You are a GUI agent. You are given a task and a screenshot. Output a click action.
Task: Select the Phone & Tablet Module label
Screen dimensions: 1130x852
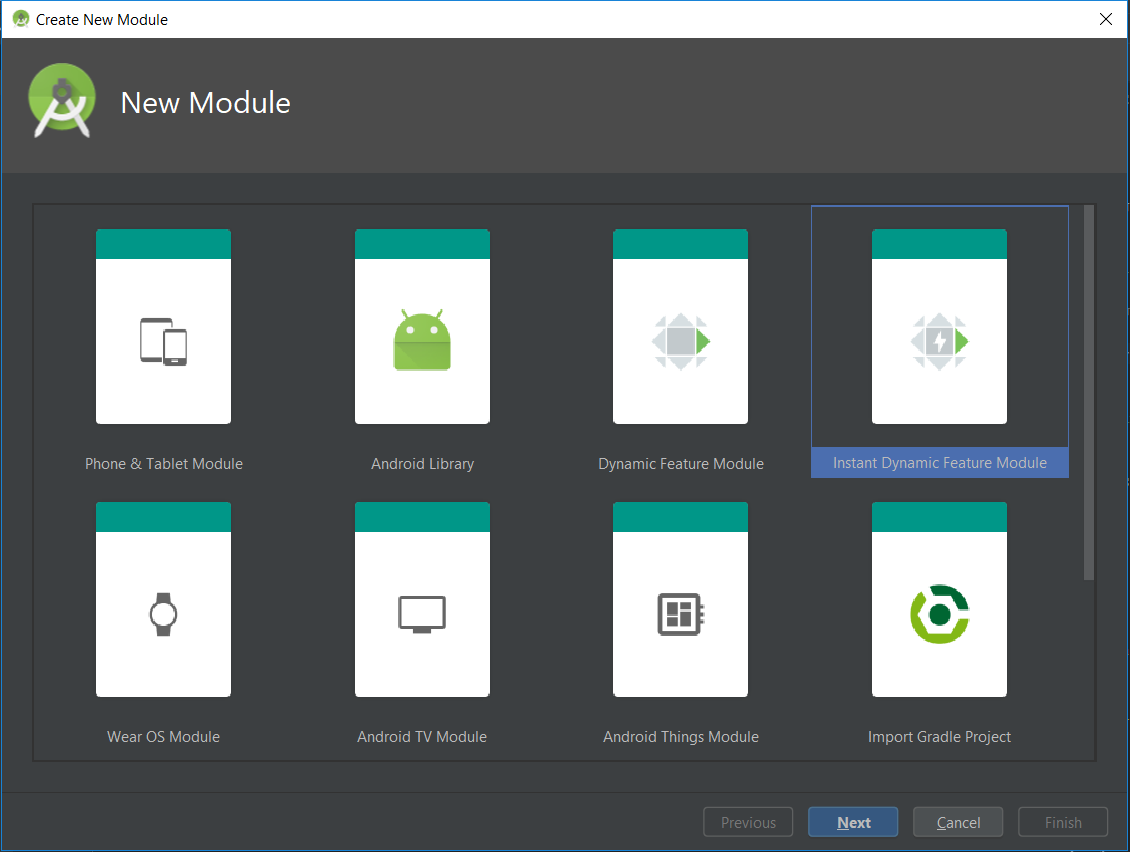(163, 463)
